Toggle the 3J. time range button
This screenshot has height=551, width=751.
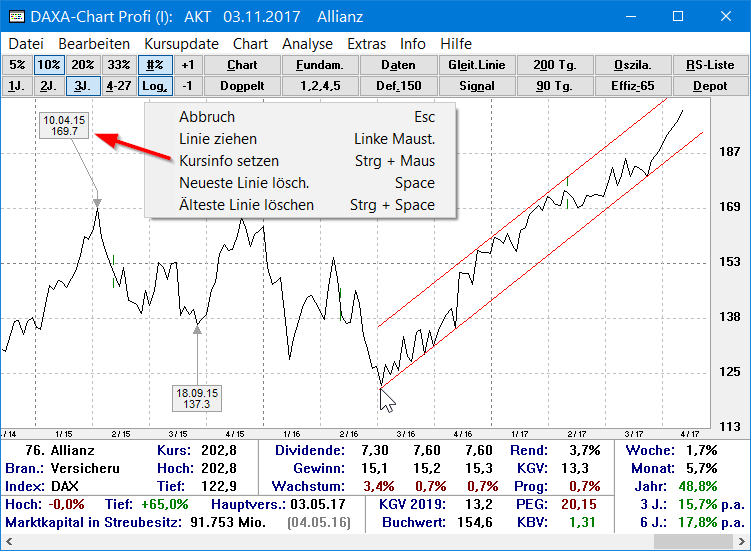[83, 86]
